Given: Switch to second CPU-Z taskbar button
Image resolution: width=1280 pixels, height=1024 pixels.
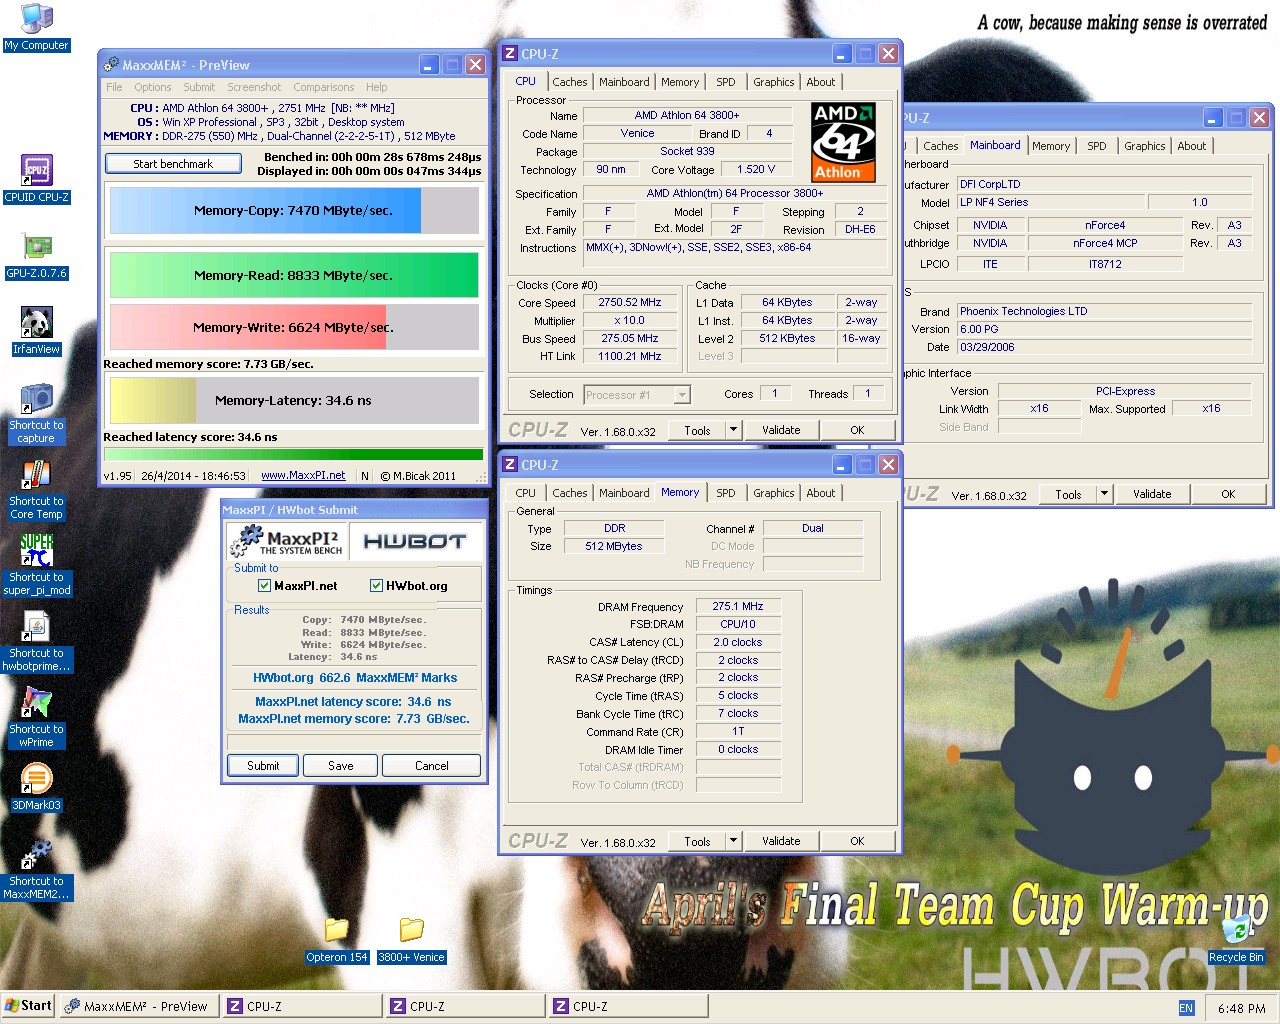Looking at the screenshot, I should pyautogui.click(x=465, y=1006).
